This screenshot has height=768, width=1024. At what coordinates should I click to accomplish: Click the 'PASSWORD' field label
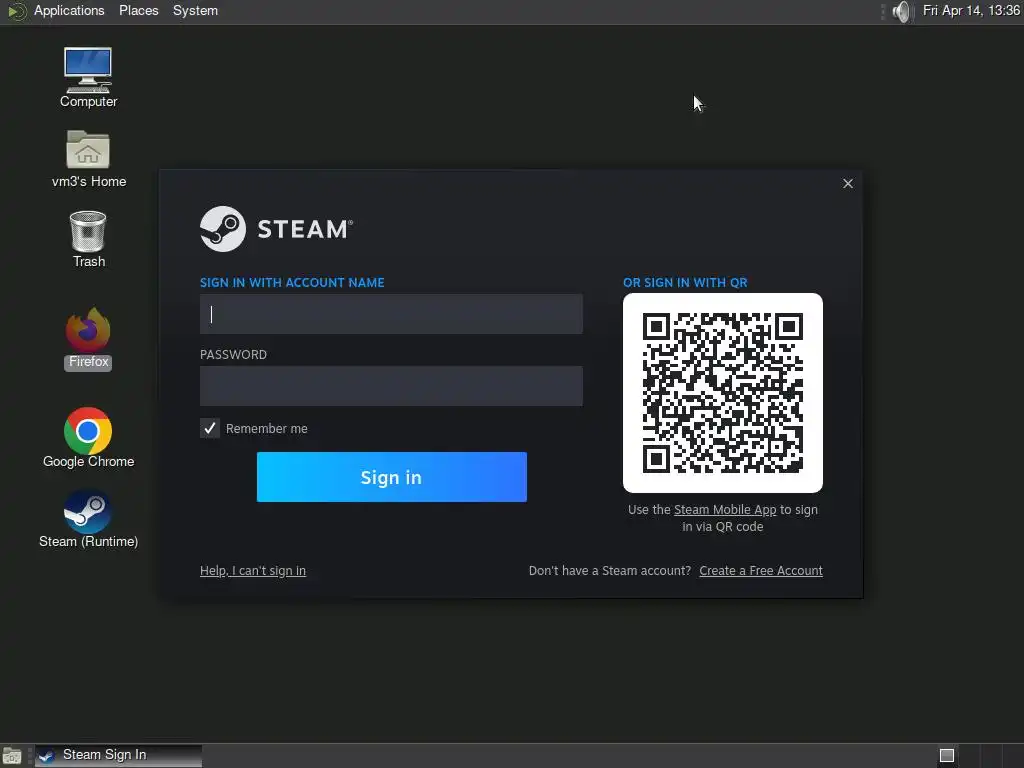tap(233, 355)
